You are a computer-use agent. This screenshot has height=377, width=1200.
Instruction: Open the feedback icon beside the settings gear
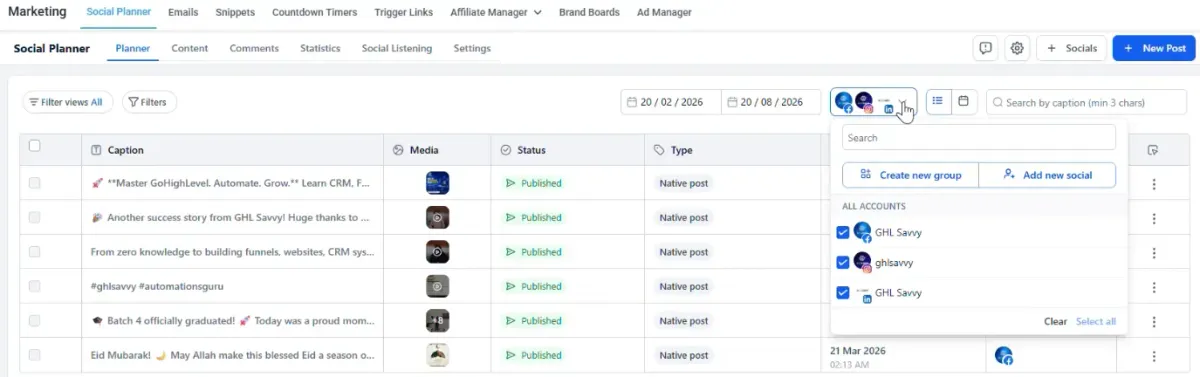(986, 48)
